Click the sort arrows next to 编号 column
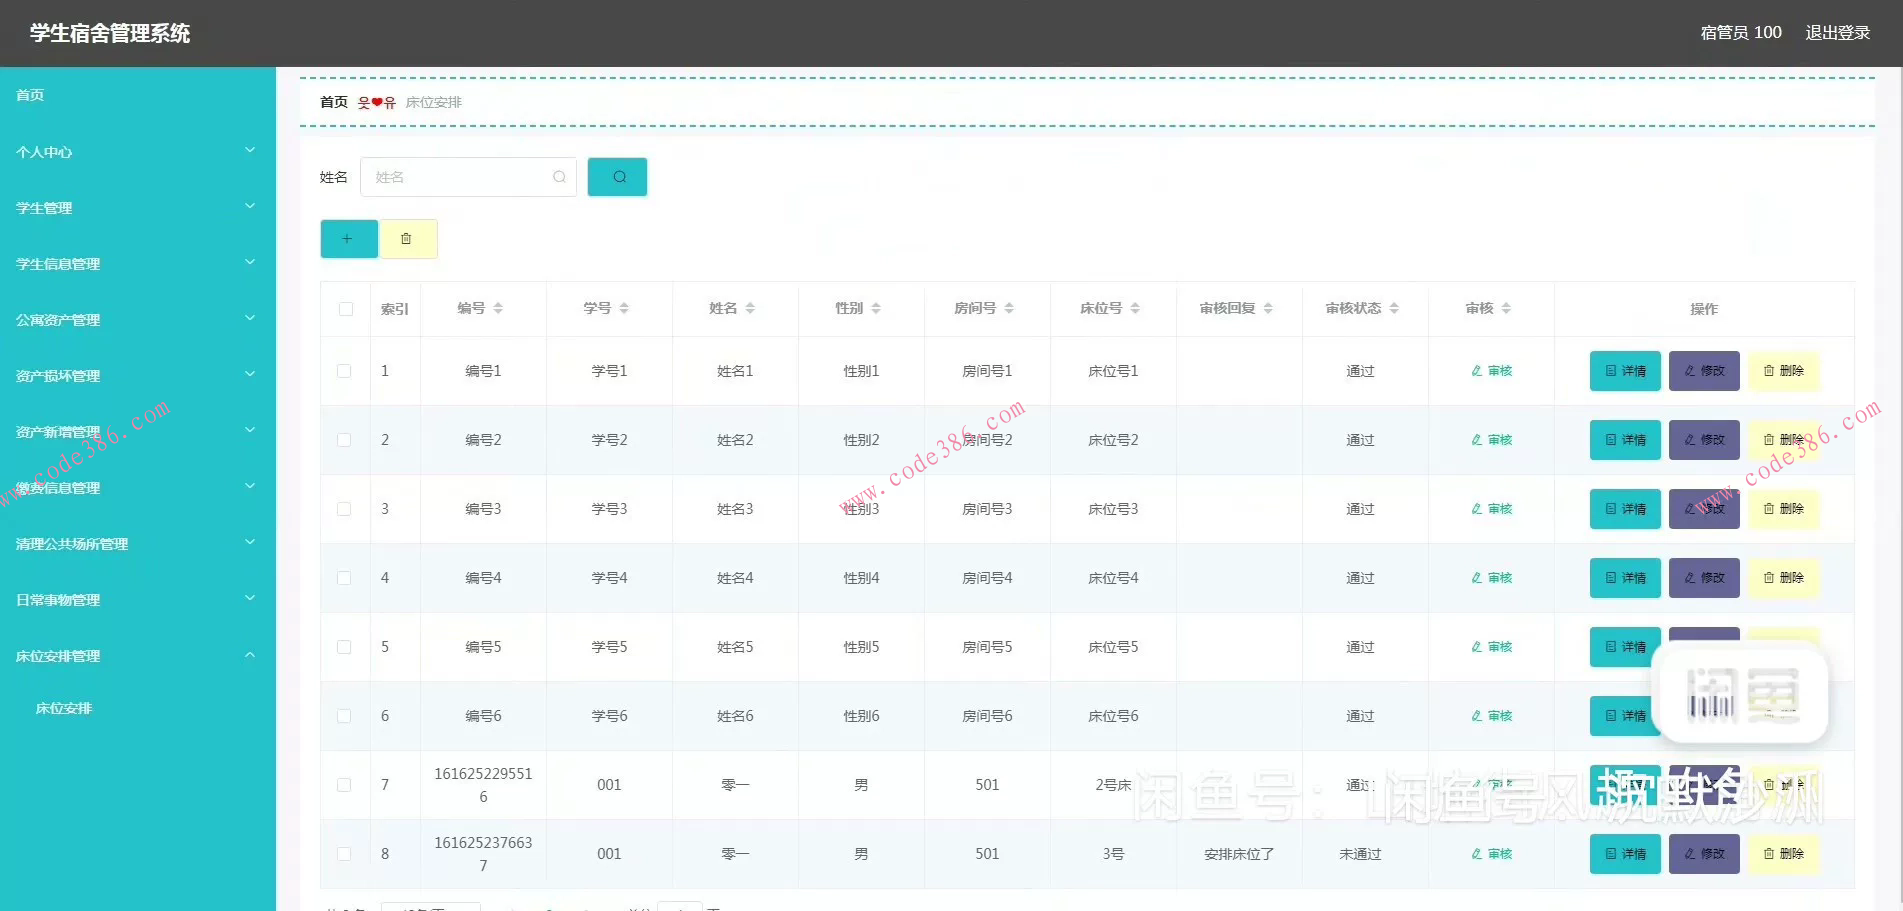Screen dimensions: 1903x911 (x=498, y=309)
